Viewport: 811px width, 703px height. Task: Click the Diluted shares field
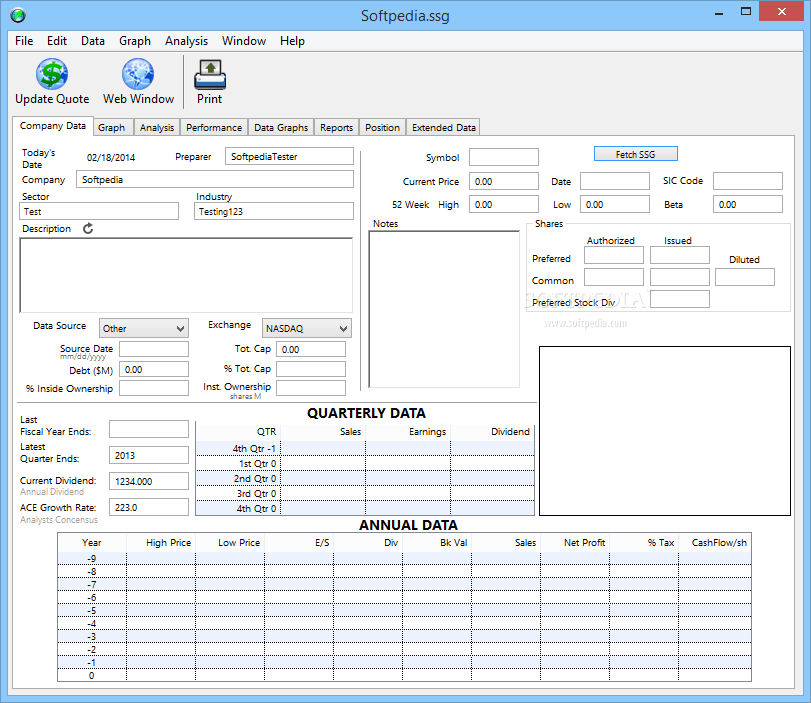click(x=745, y=277)
